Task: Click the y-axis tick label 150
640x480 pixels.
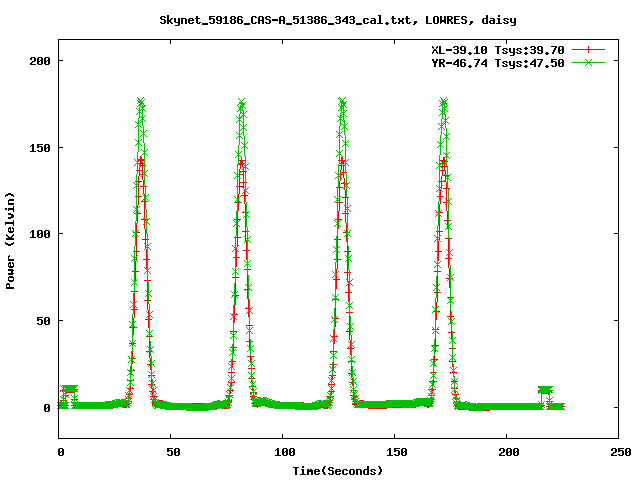Action: coord(40,148)
